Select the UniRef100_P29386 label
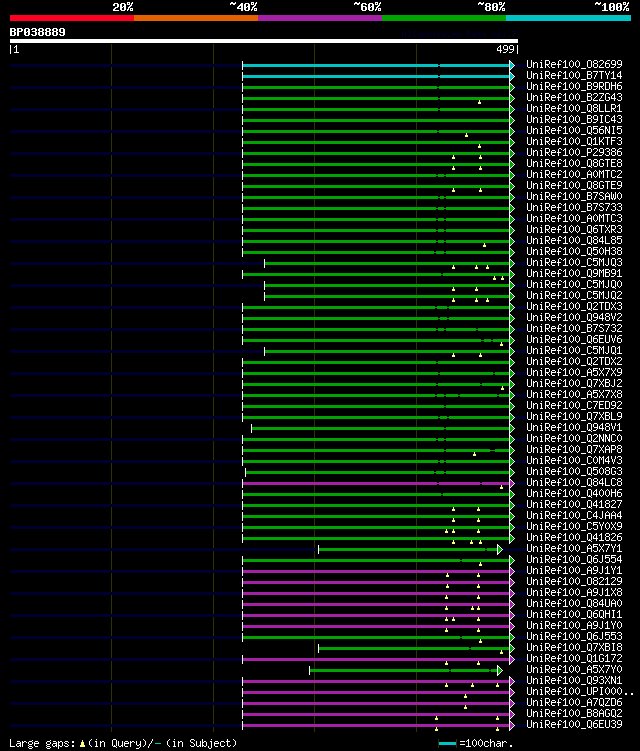640x751 pixels. tap(574, 152)
